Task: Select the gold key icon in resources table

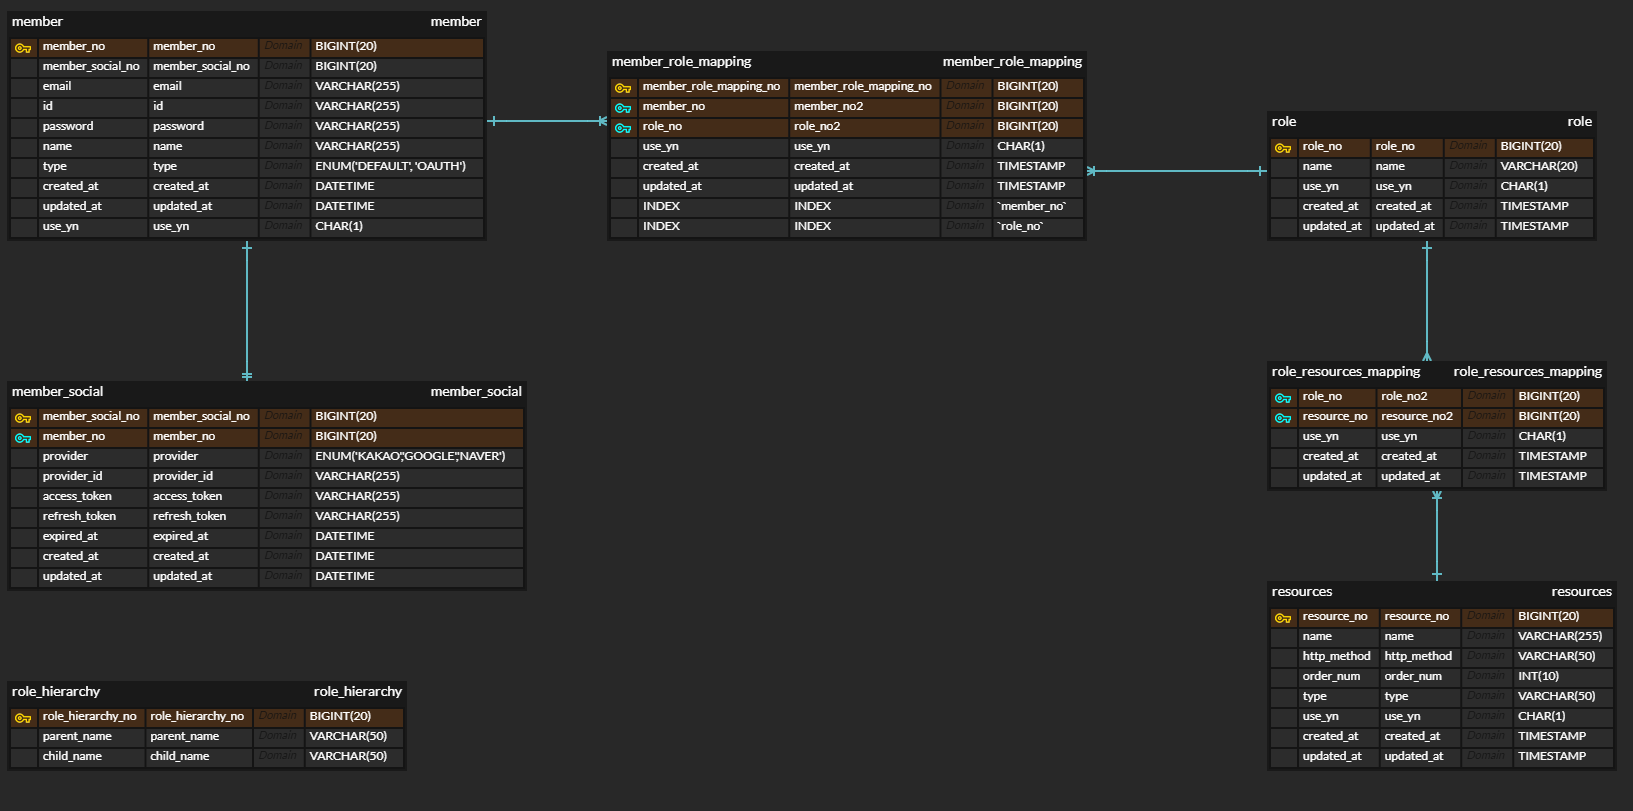Action: [x=1283, y=617]
